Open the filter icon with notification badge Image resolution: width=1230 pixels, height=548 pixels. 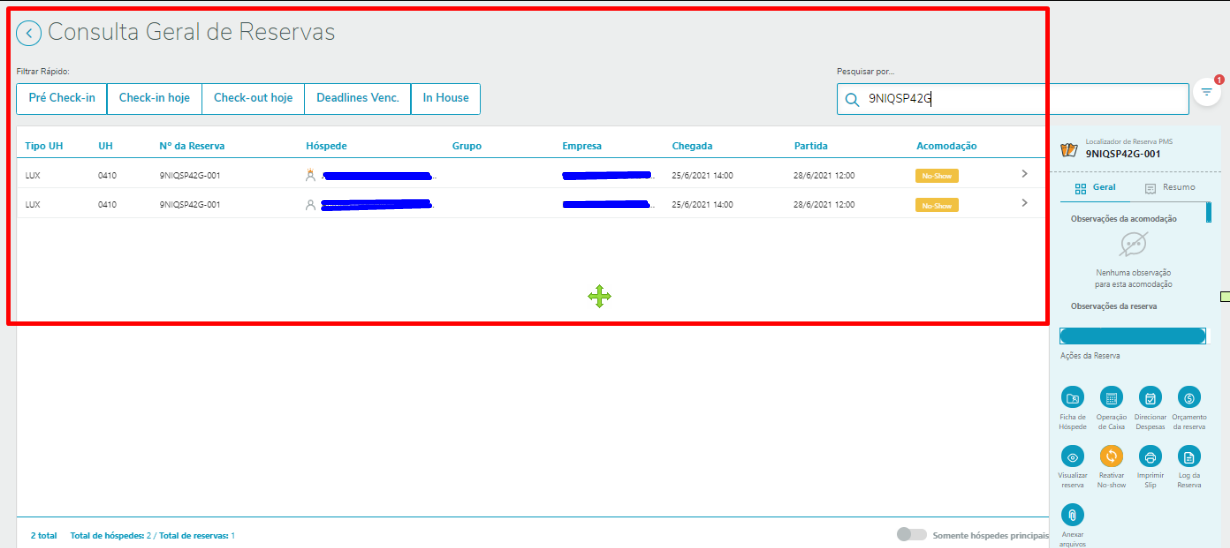pyautogui.click(x=1207, y=91)
